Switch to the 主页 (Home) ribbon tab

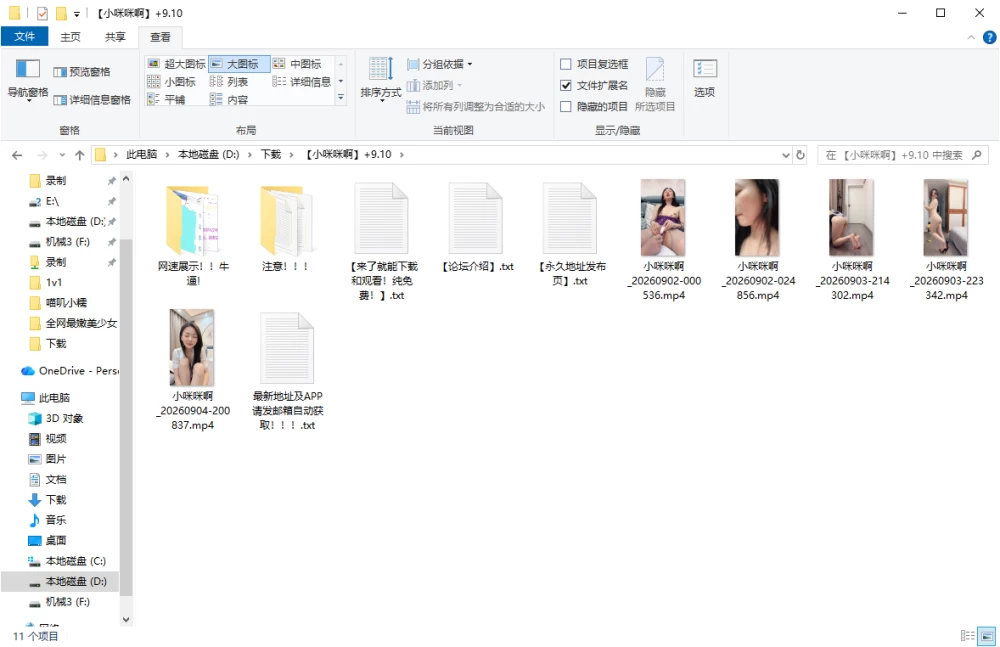[70, 37]
